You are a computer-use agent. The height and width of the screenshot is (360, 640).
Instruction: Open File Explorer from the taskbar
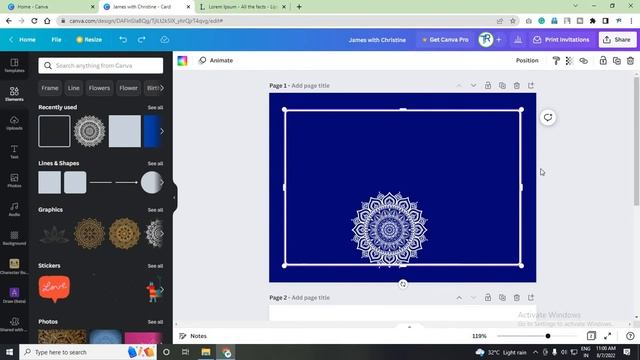coord(206,352)
